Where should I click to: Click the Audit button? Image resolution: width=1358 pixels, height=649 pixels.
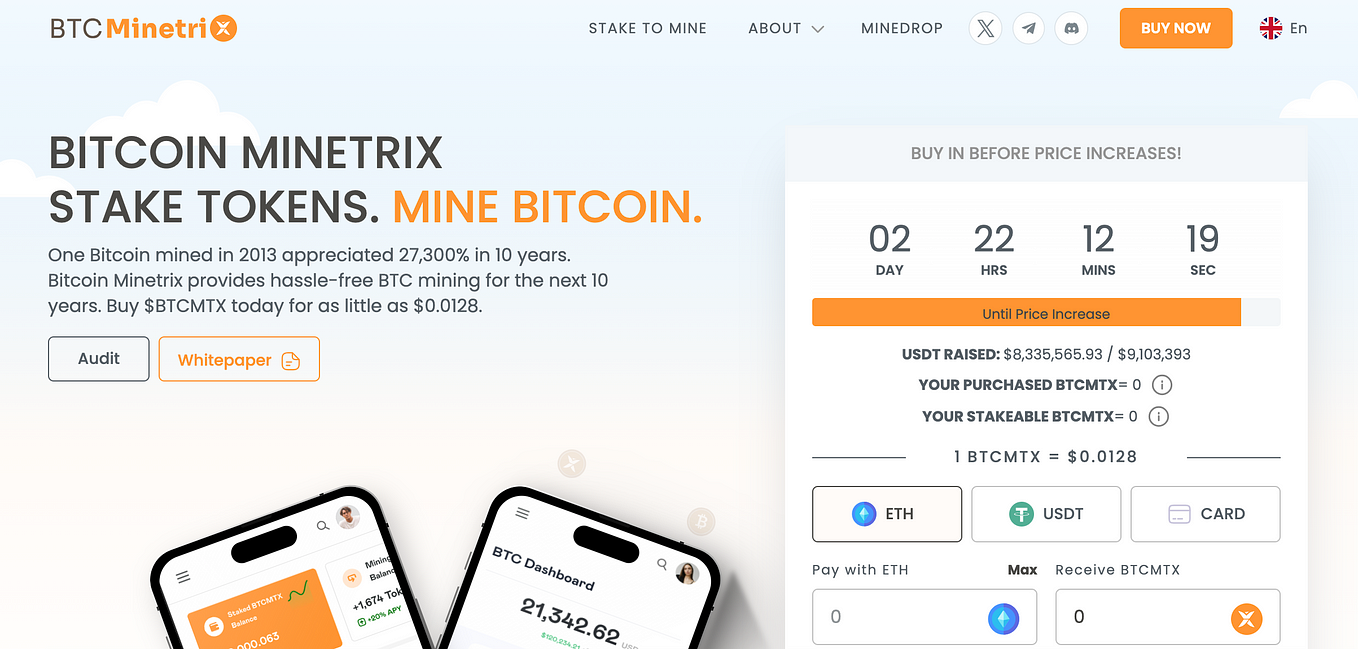click(99, 359)
